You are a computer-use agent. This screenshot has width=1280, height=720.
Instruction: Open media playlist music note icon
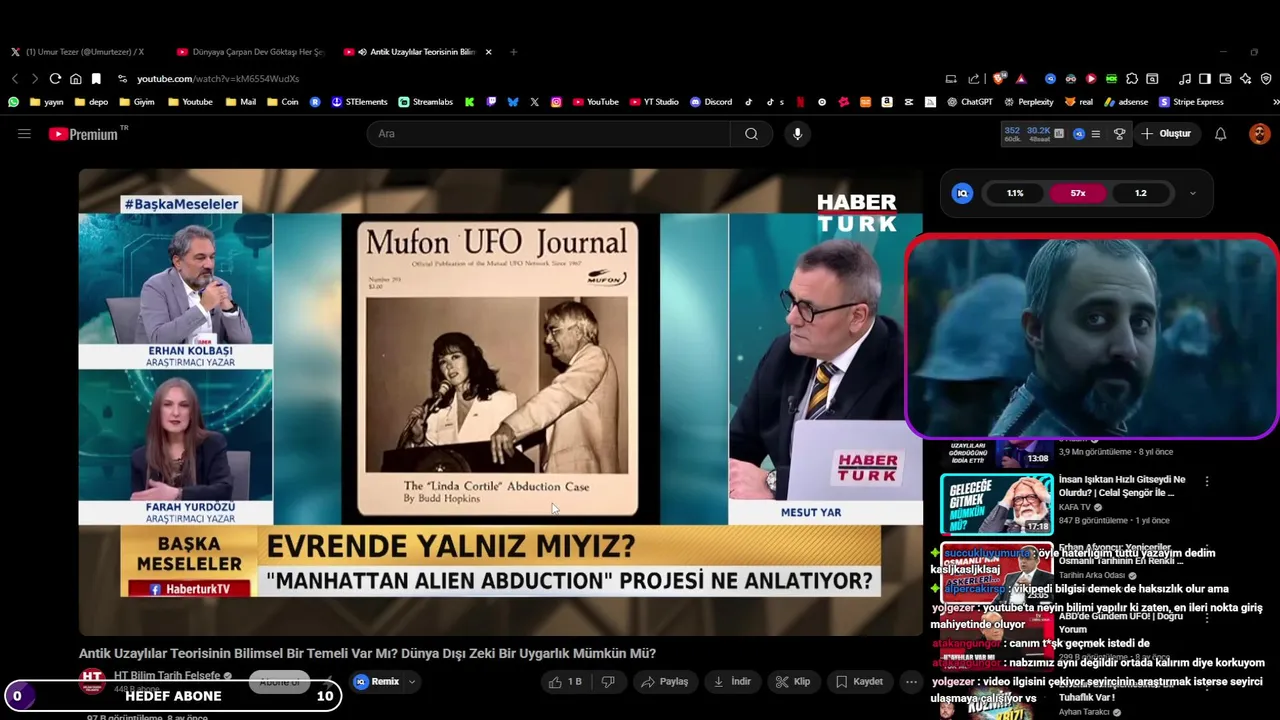1185,78
